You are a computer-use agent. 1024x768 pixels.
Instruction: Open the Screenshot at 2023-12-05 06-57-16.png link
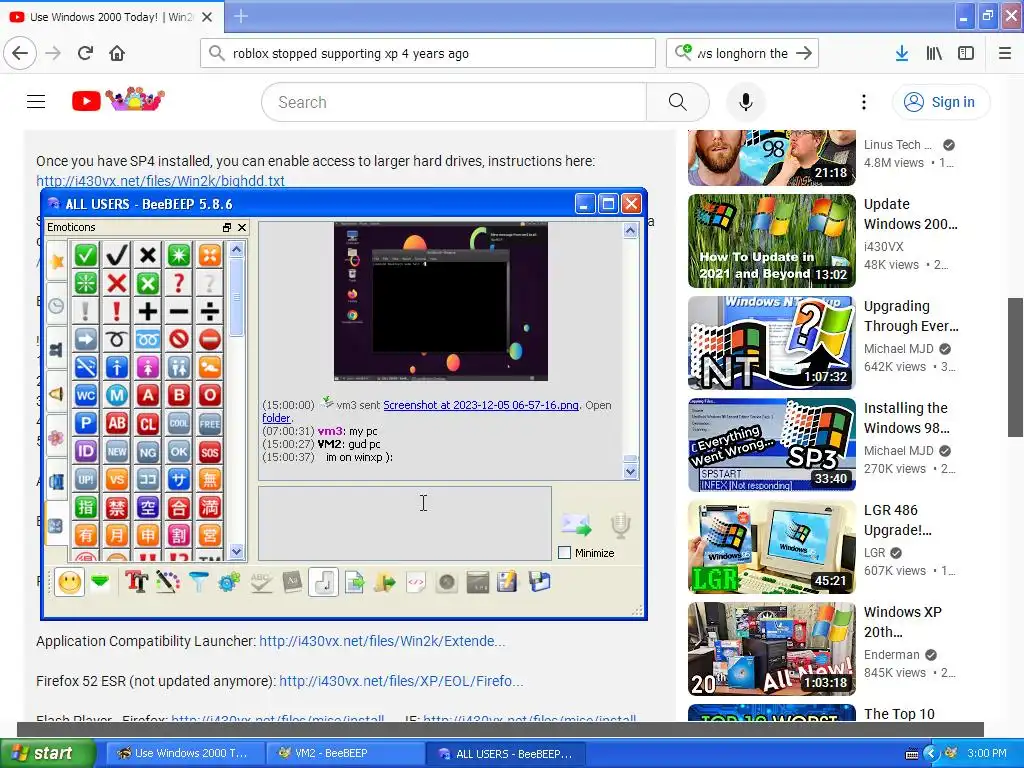click(x=481, y=405)
